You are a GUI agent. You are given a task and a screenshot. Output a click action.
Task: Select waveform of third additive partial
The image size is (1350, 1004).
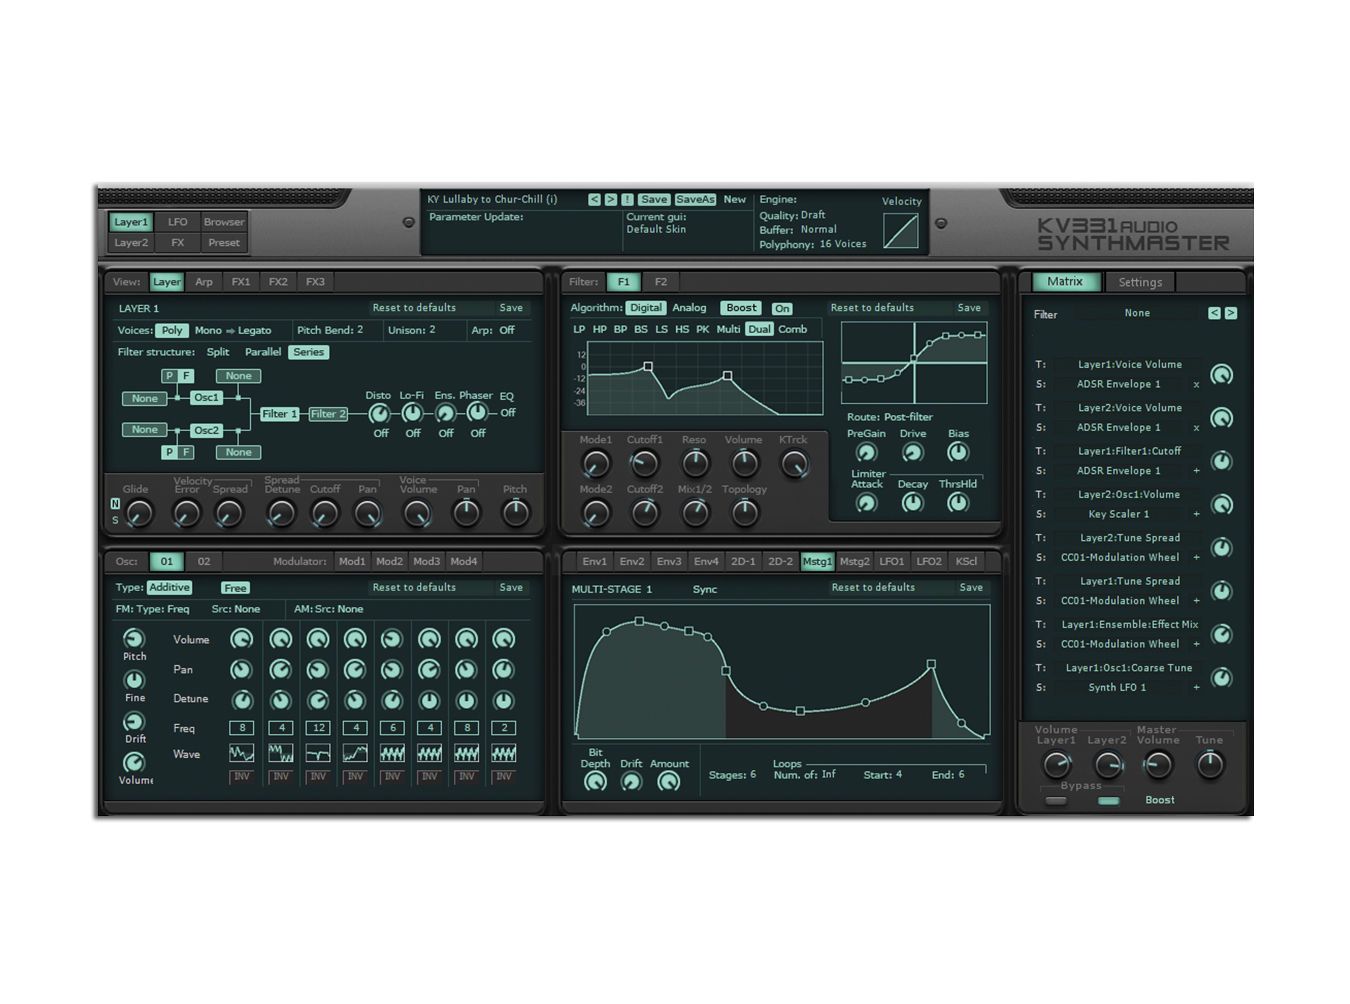(318, 753)
